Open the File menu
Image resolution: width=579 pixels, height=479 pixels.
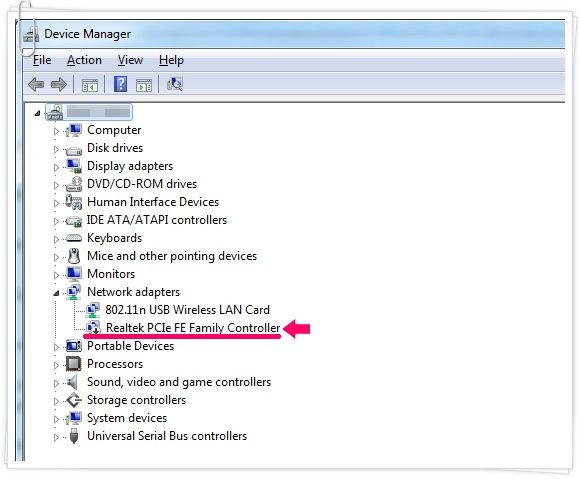[x=42, y=60]
